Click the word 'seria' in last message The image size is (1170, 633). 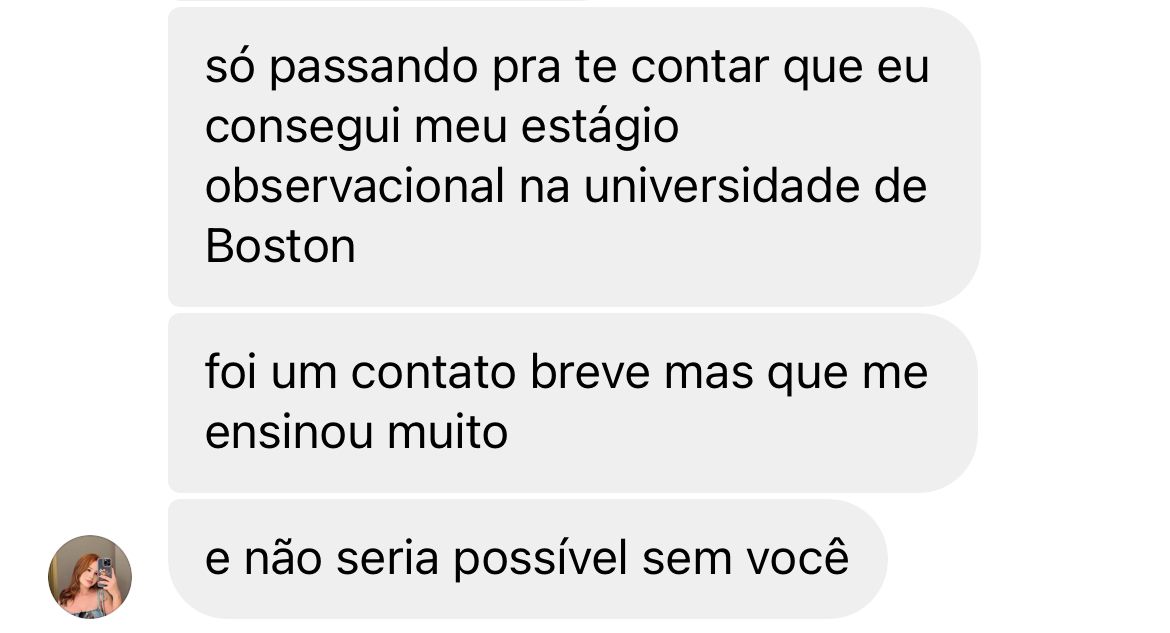(387, 559)
